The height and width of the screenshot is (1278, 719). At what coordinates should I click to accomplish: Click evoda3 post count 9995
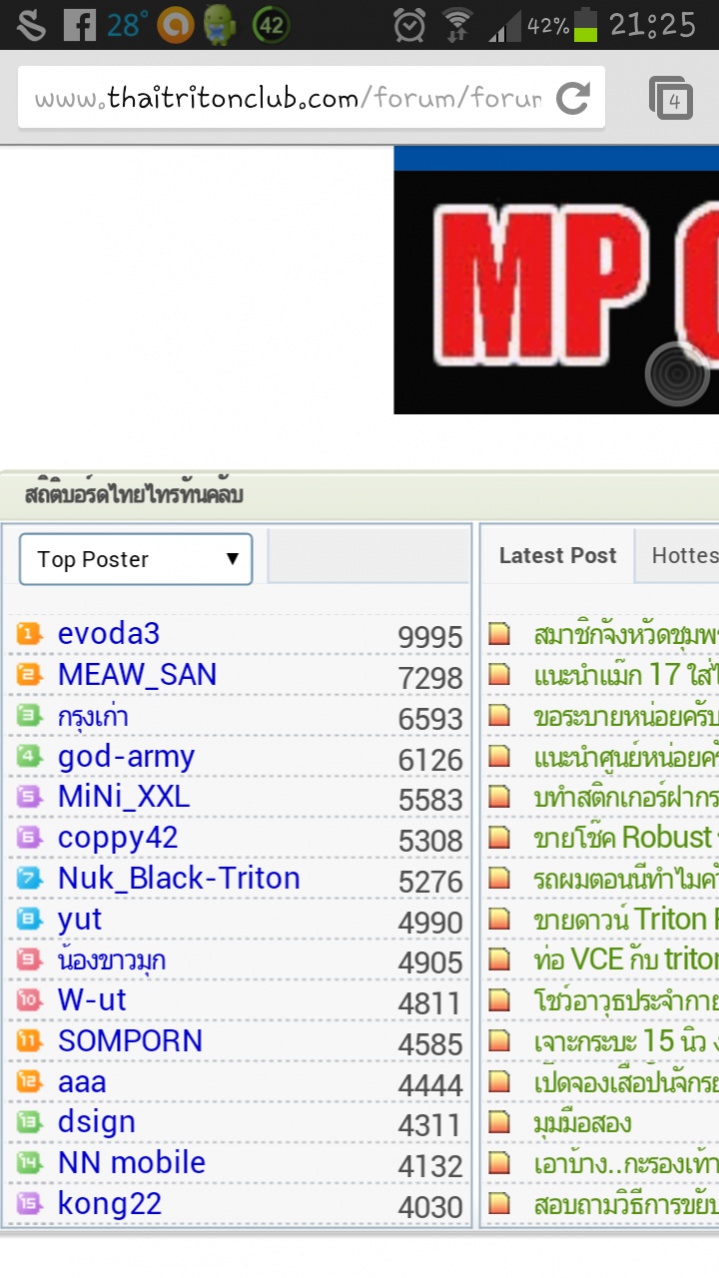pyautogui.click(x=430, y=637)
